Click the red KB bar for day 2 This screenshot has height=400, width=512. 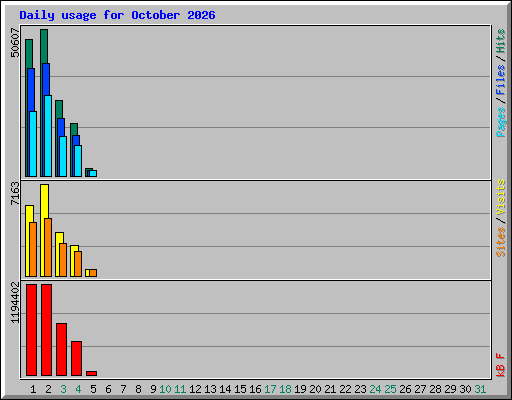(x=46, y=330)
